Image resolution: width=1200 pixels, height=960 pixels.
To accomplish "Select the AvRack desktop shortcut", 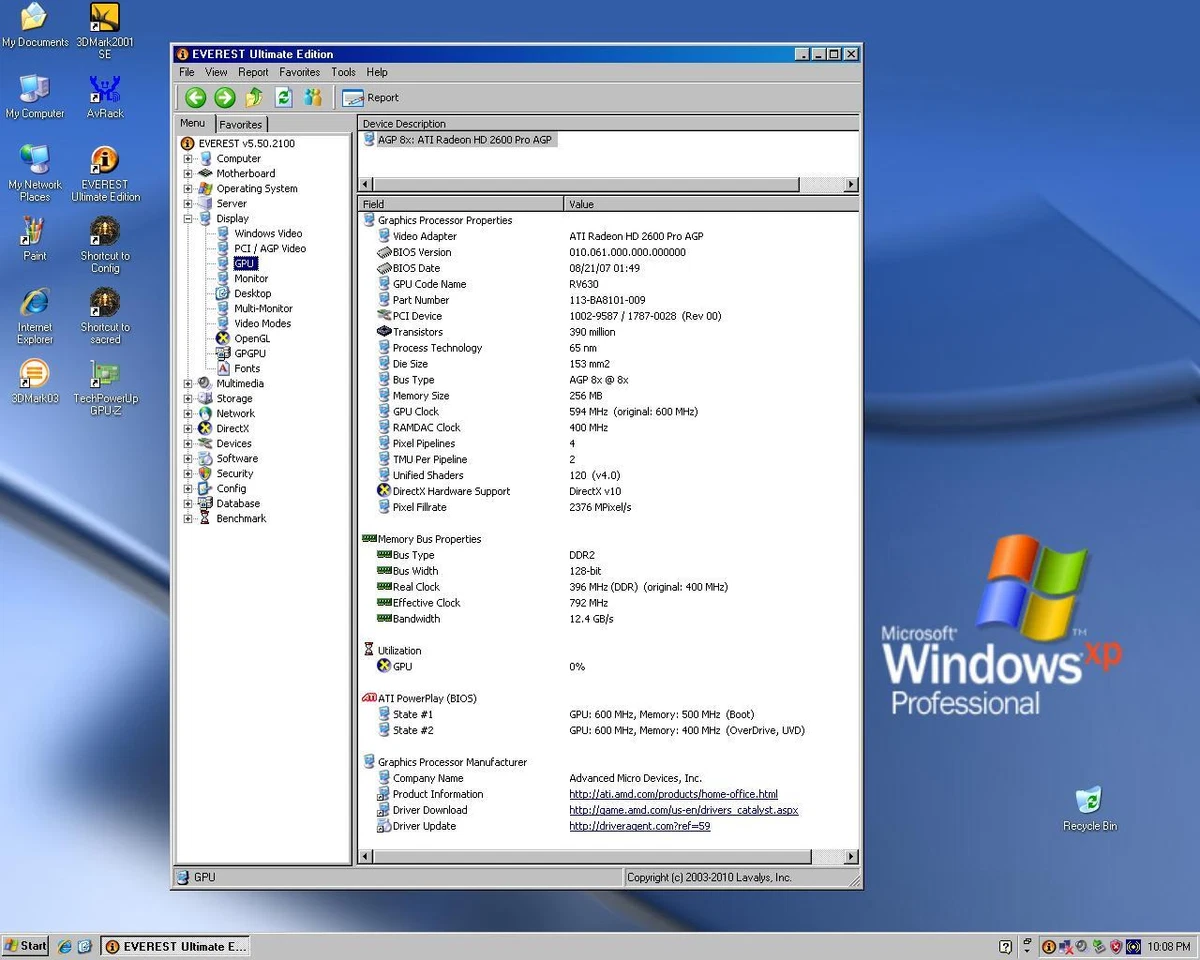I will point(105,97).
